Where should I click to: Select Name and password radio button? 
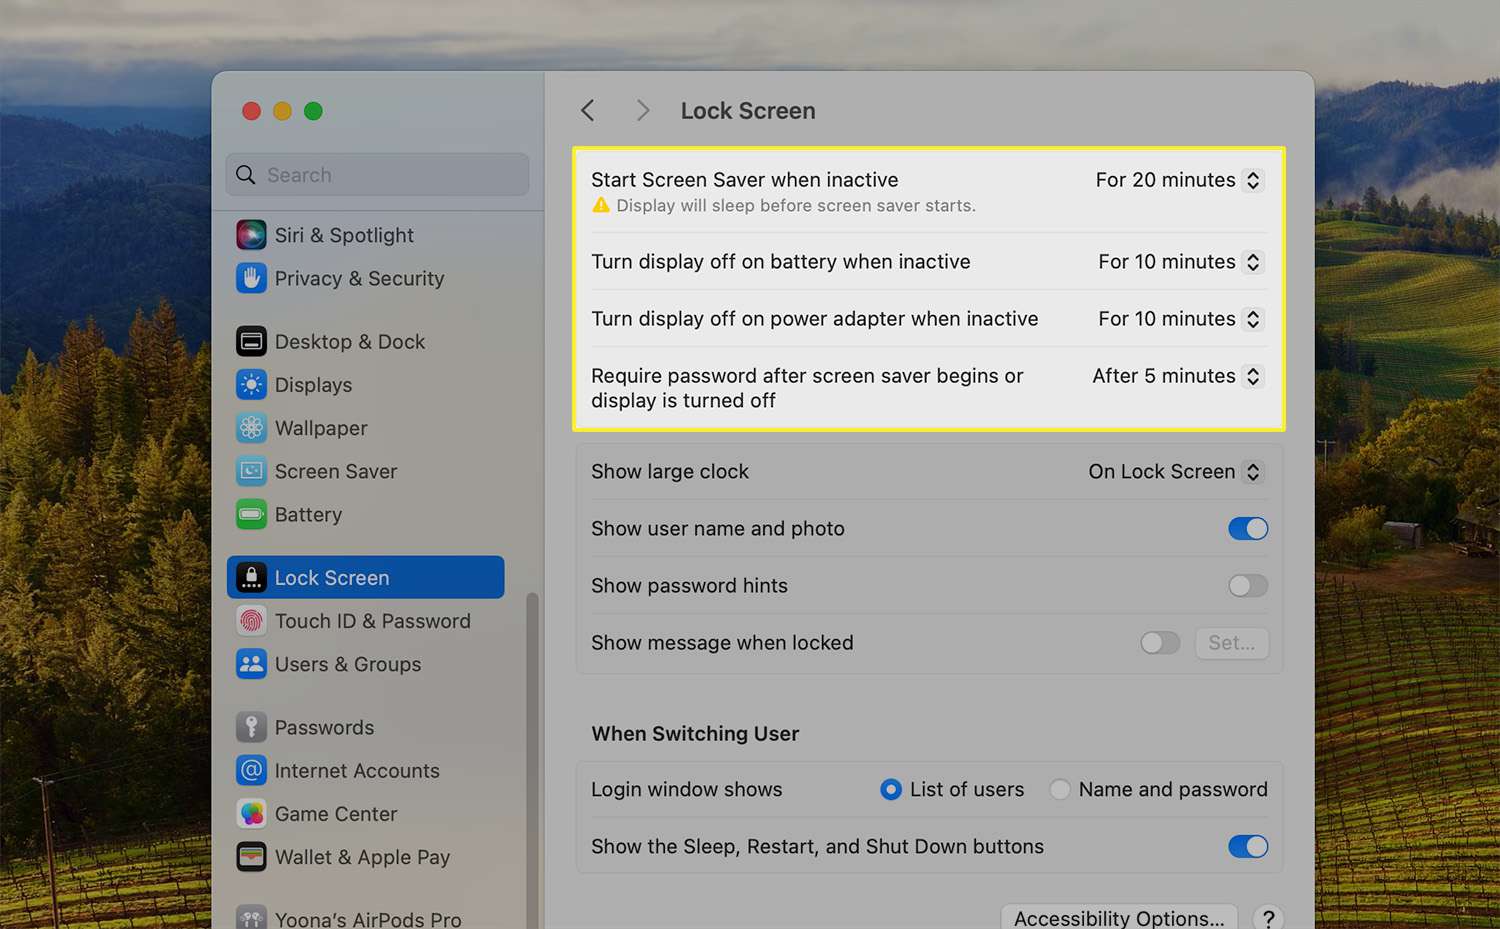point(1060,790)
